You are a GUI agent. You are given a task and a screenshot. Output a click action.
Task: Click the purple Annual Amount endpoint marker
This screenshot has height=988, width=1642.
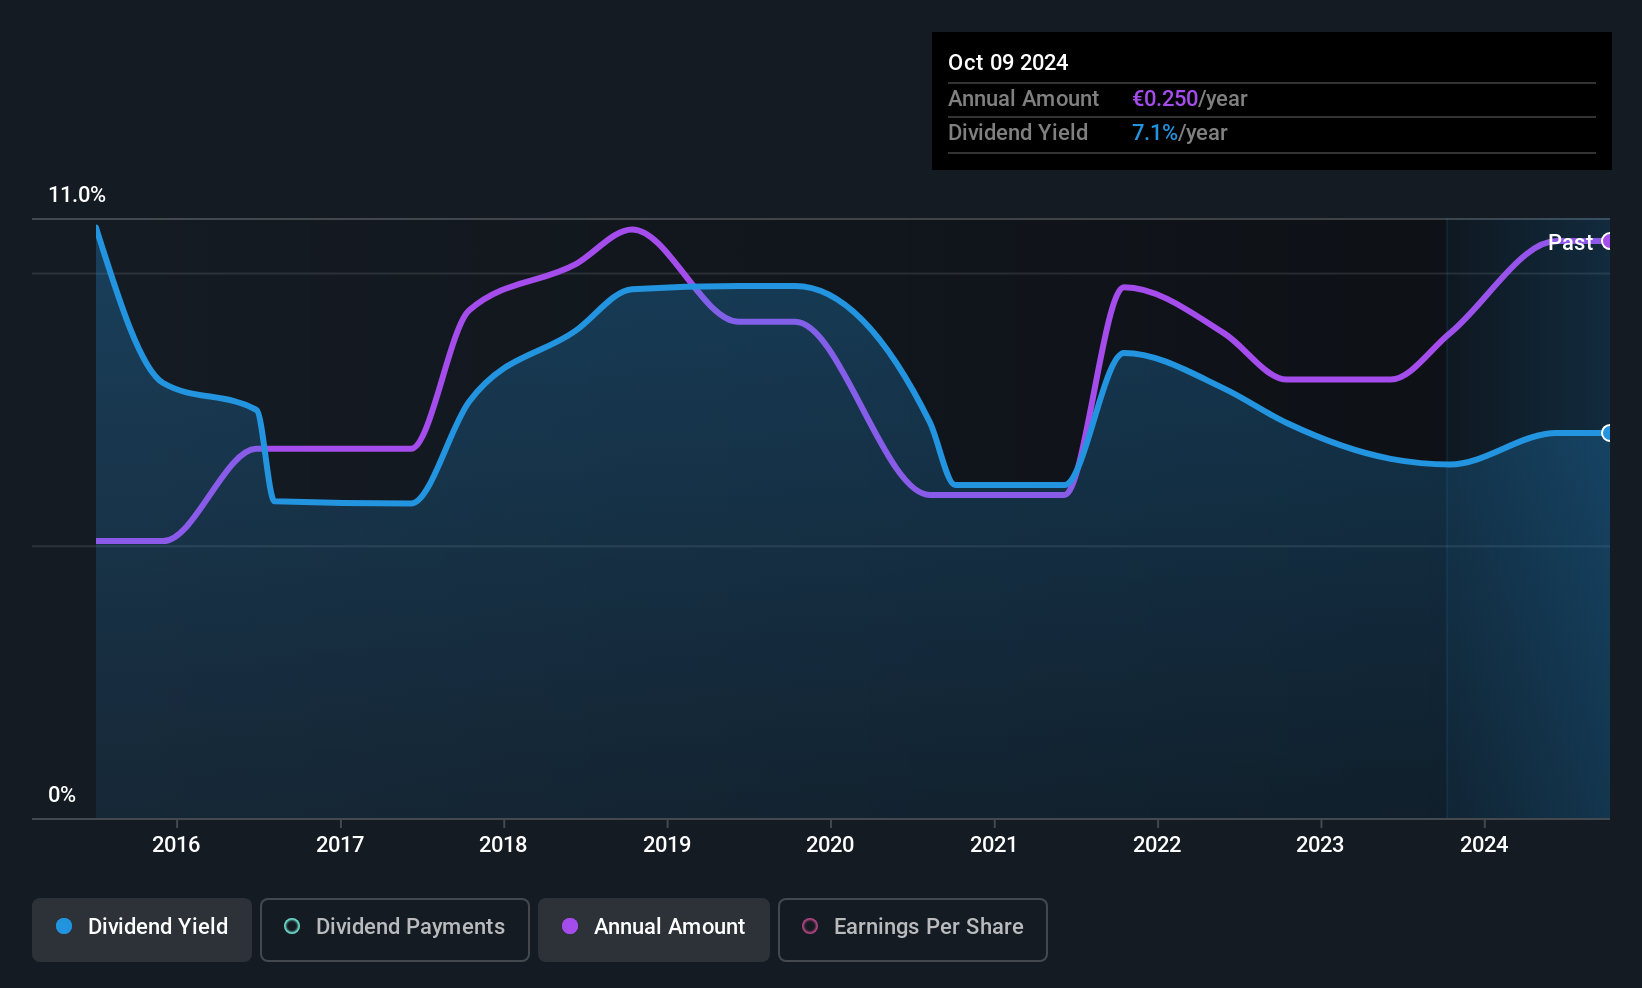pos(1608,241)
